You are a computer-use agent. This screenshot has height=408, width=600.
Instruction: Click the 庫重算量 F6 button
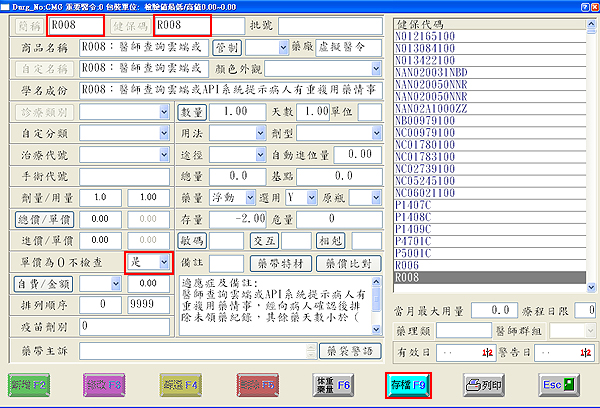tap(332, 383)
